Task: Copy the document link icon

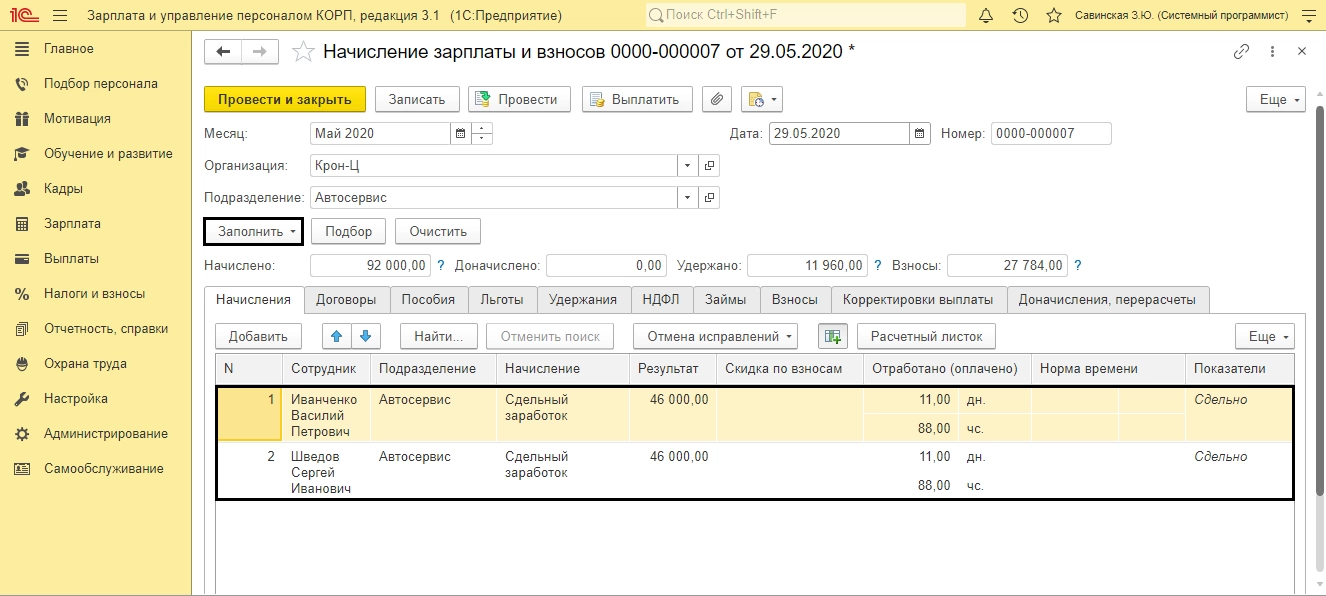Action: [x=1242, y=52]
